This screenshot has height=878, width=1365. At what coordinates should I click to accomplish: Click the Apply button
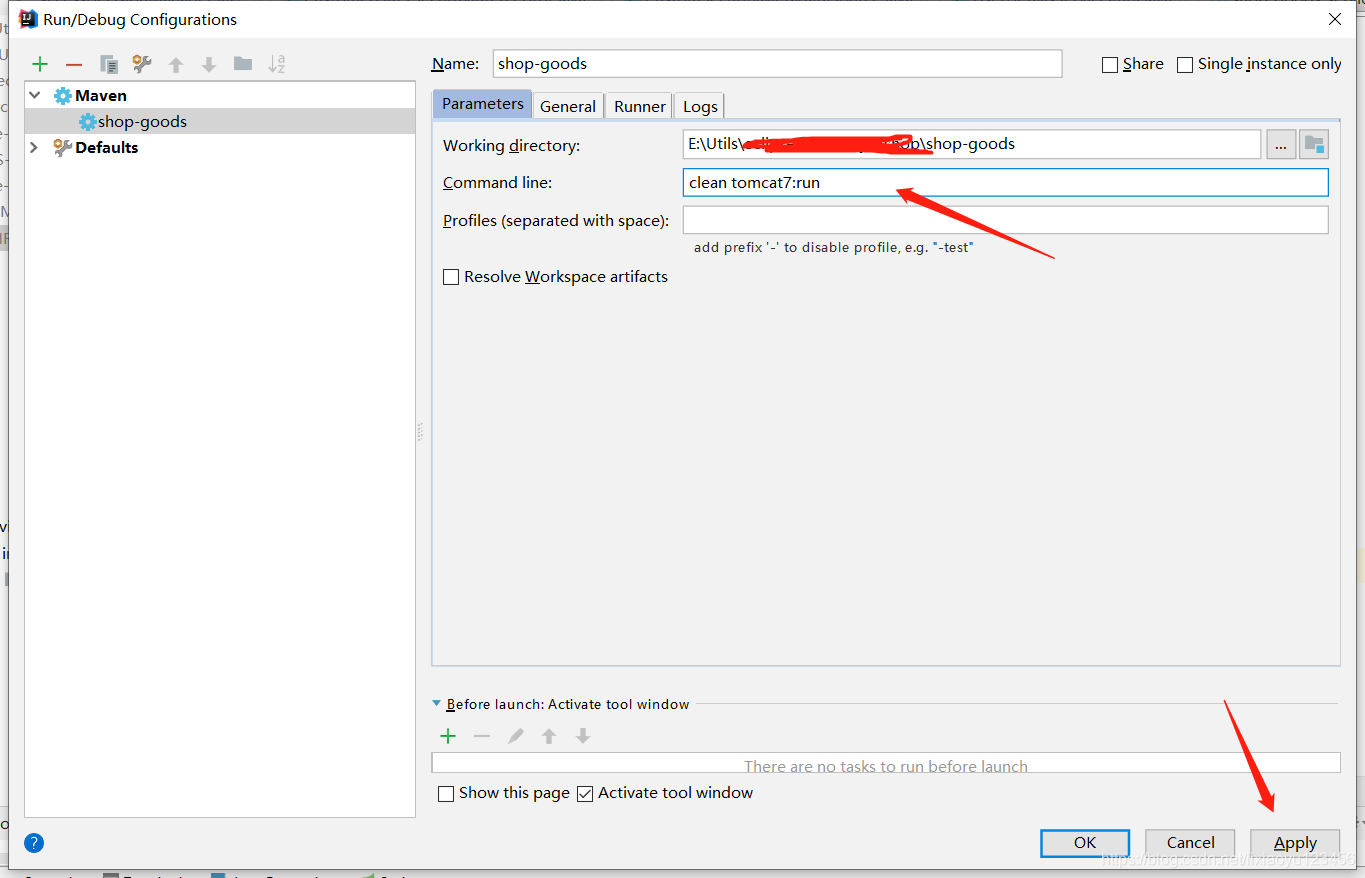1295,843
